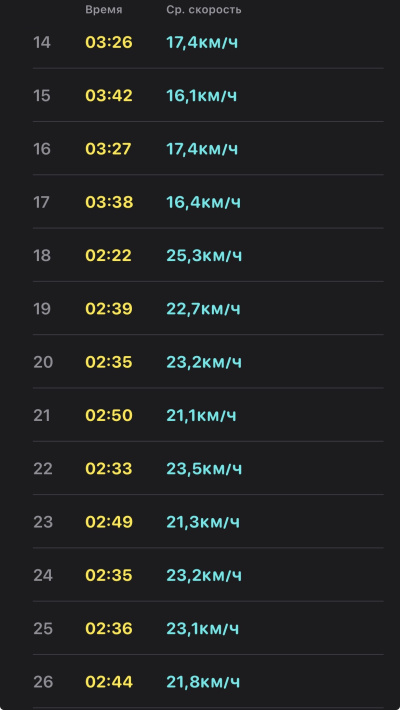Select split 19 time 02:39
Screen dimensions: 400x710
(x=109, y=309)
